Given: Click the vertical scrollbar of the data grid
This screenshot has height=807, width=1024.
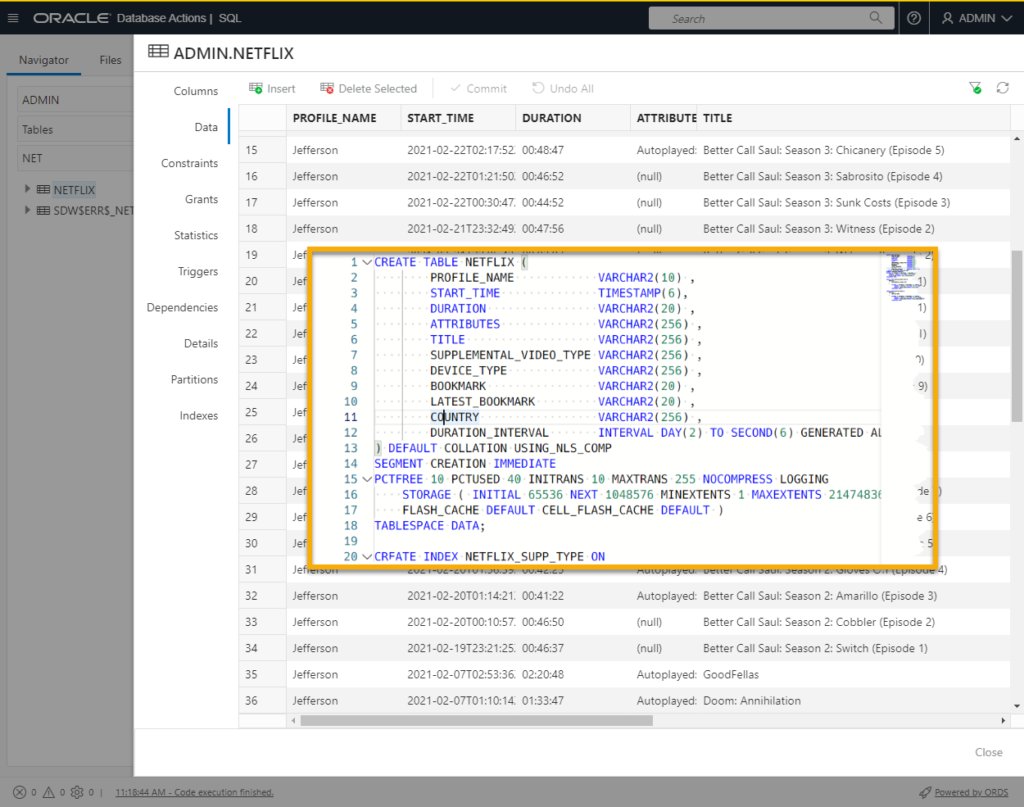Looking at the screenshot, I should [x=1017, y=336].
